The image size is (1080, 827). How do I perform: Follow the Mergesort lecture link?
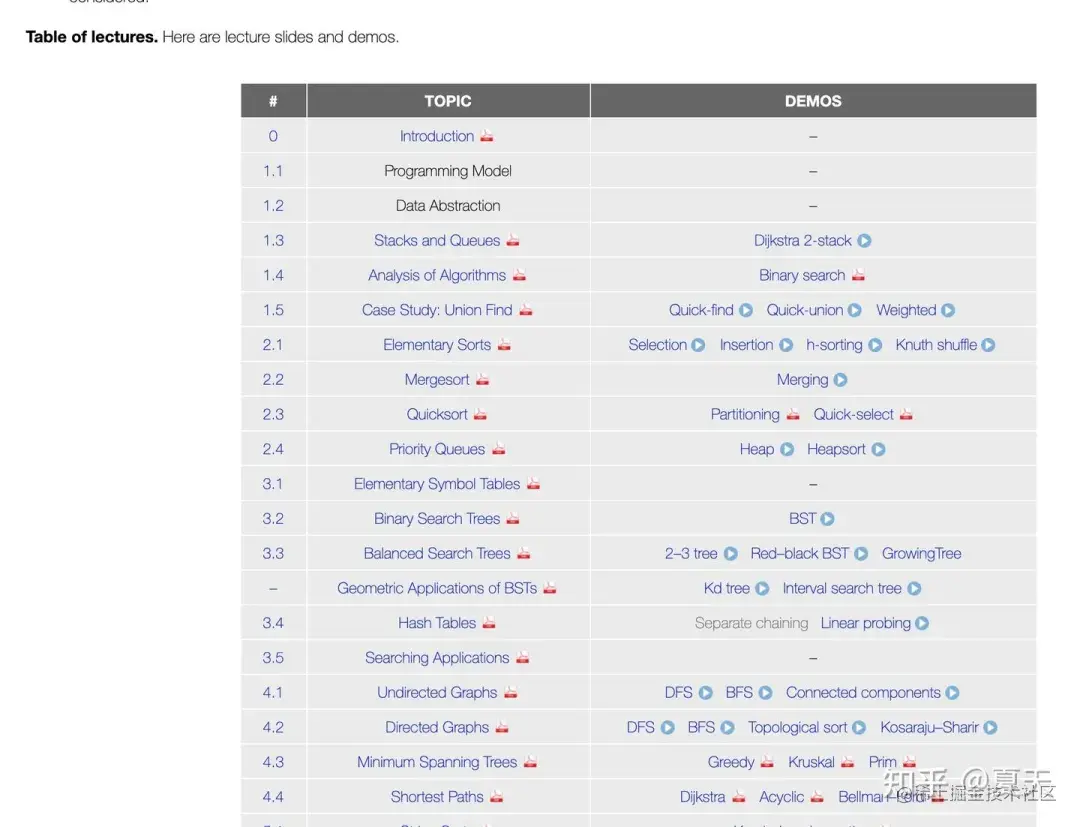pos(437,379)
